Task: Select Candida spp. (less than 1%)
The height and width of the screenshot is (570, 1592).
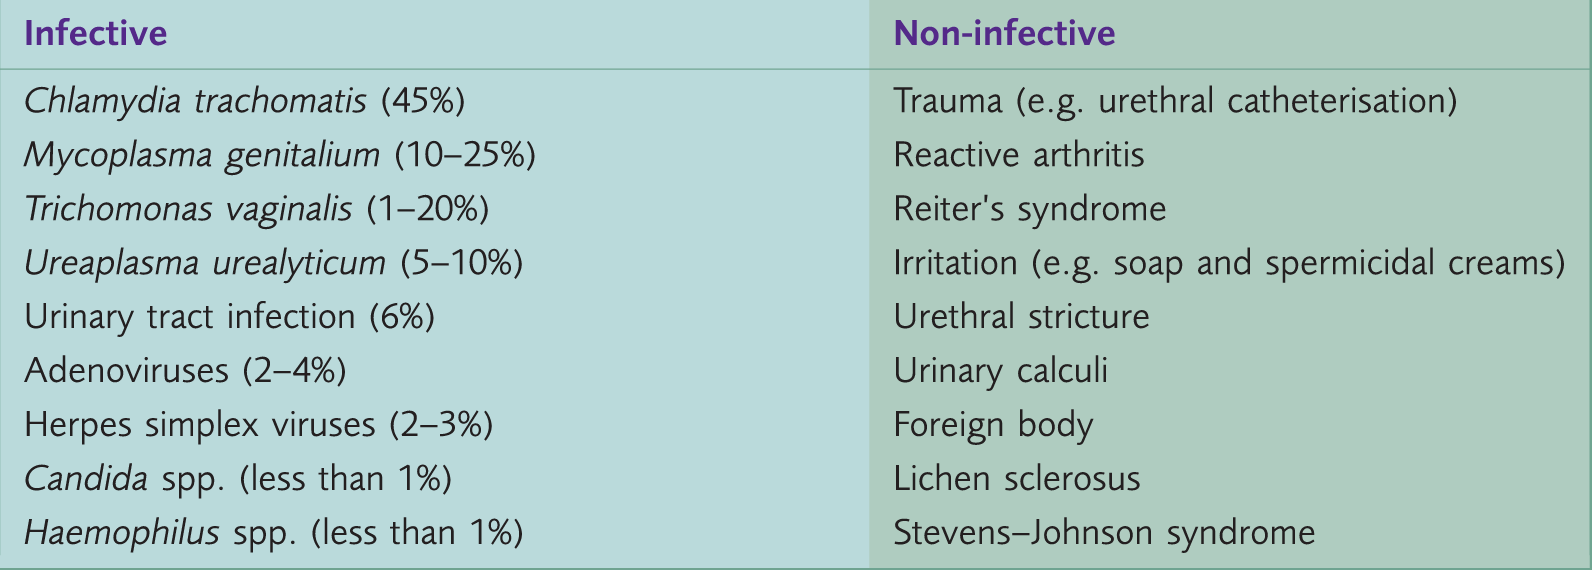Action: (238, 479)
